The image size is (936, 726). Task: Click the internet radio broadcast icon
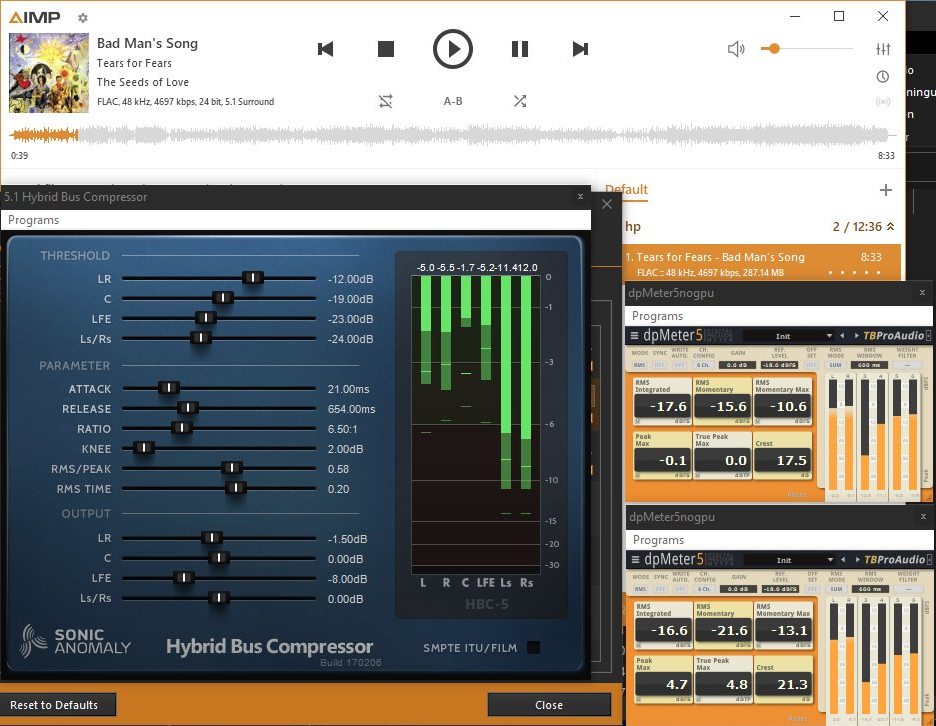coord(883,101)
